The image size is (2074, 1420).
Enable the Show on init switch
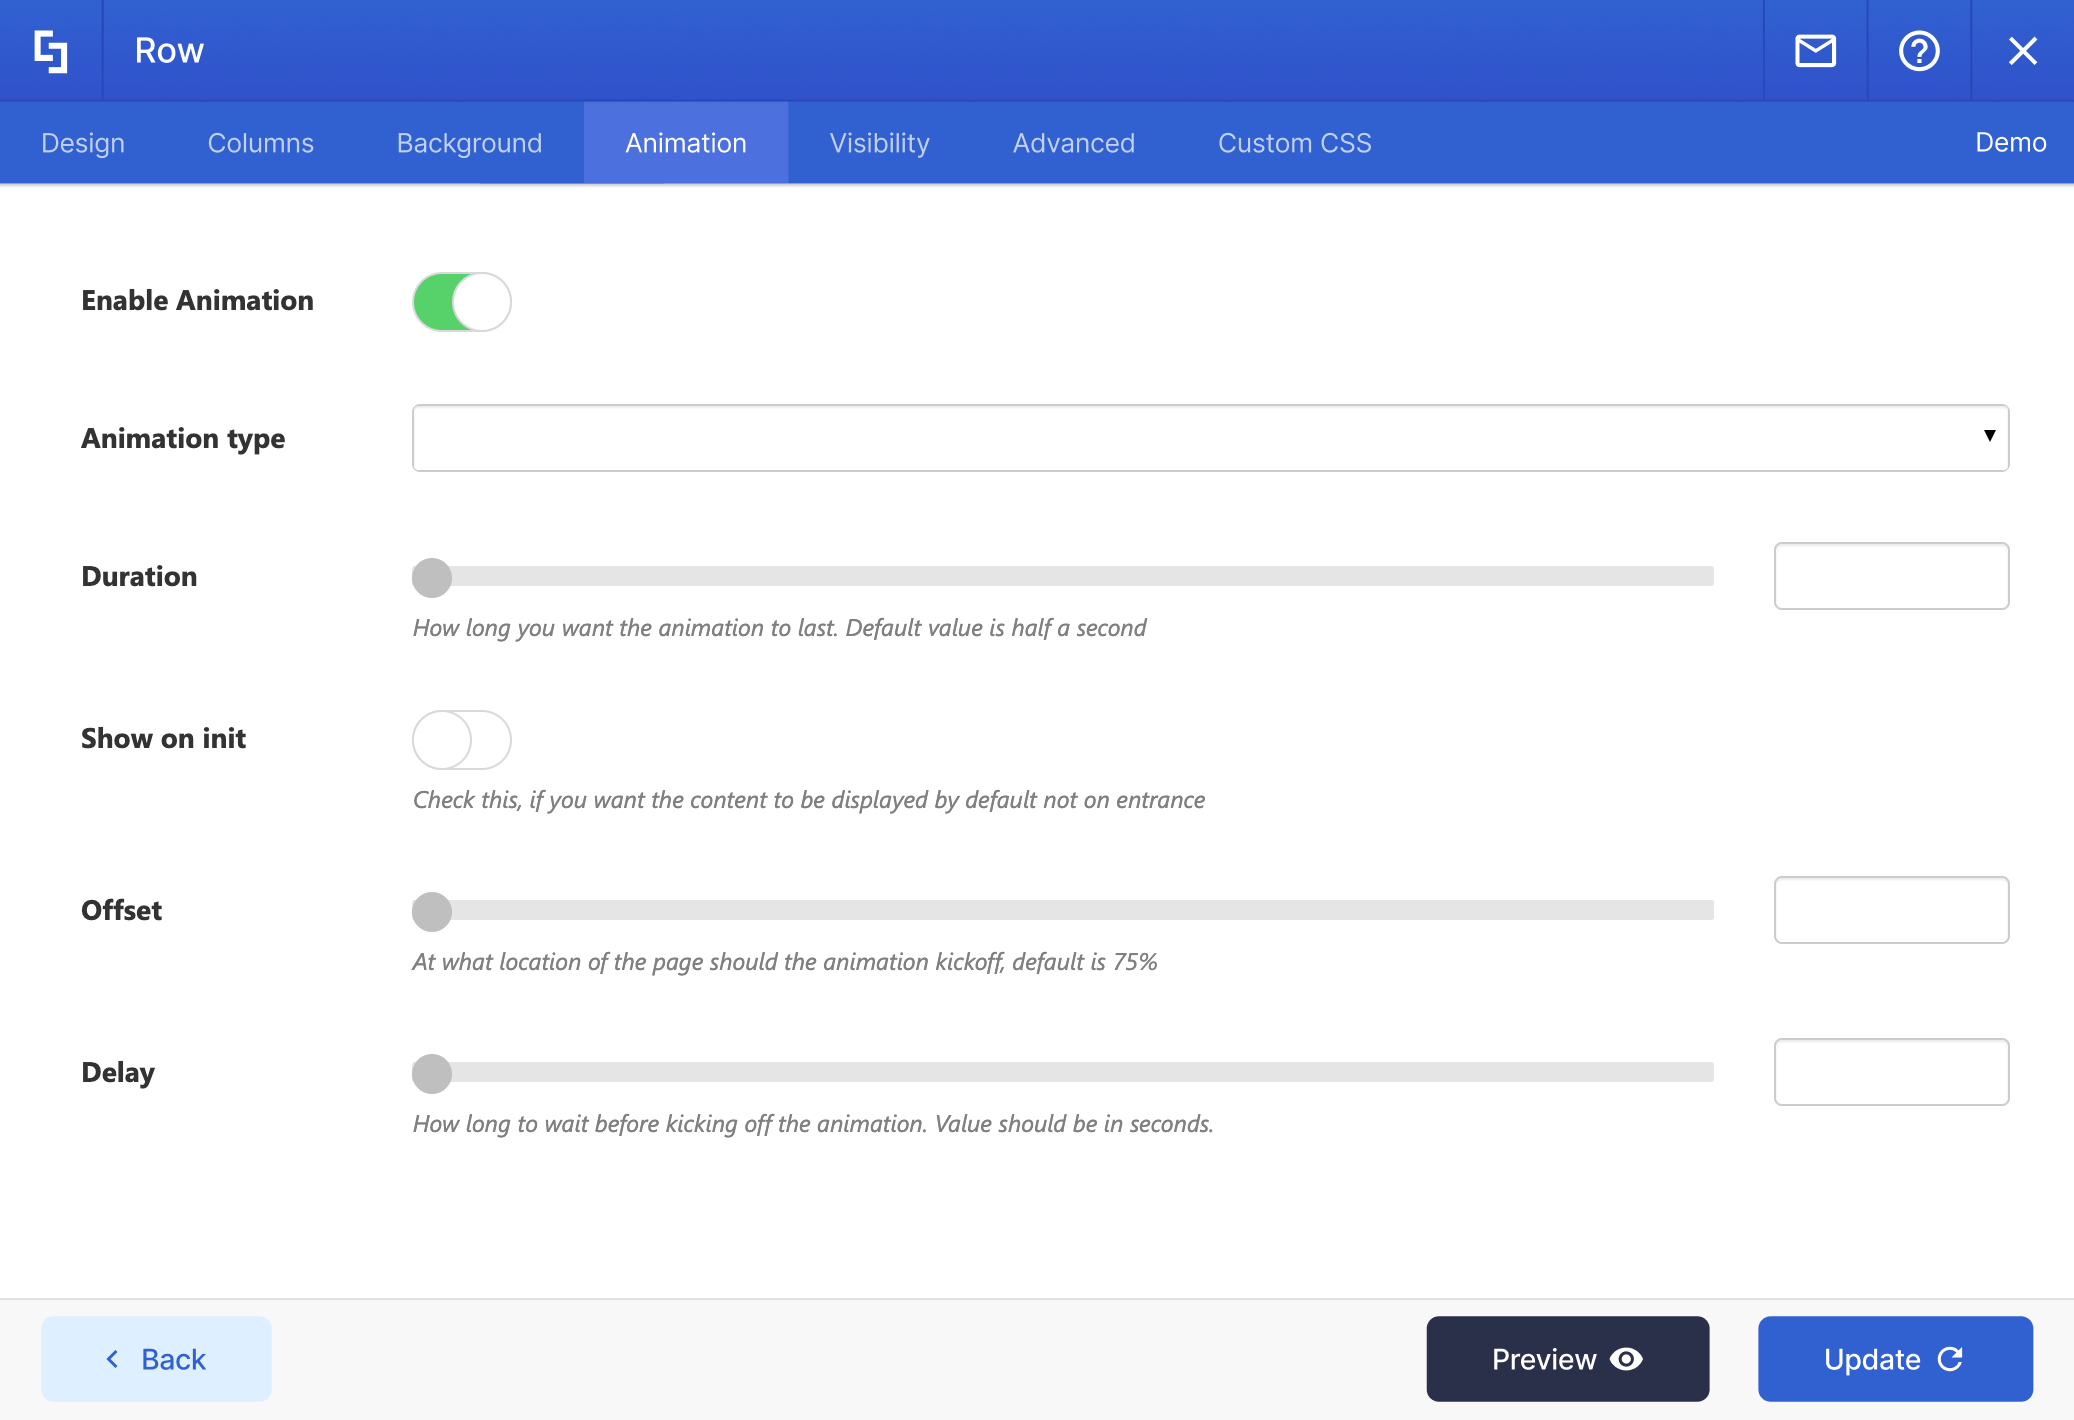click(462, 740)
